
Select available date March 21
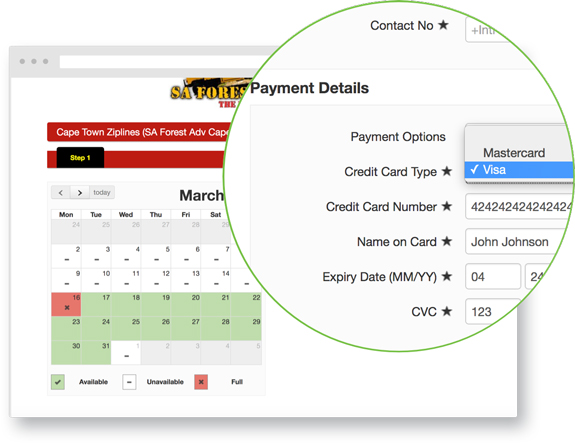(x=216, y=304)
